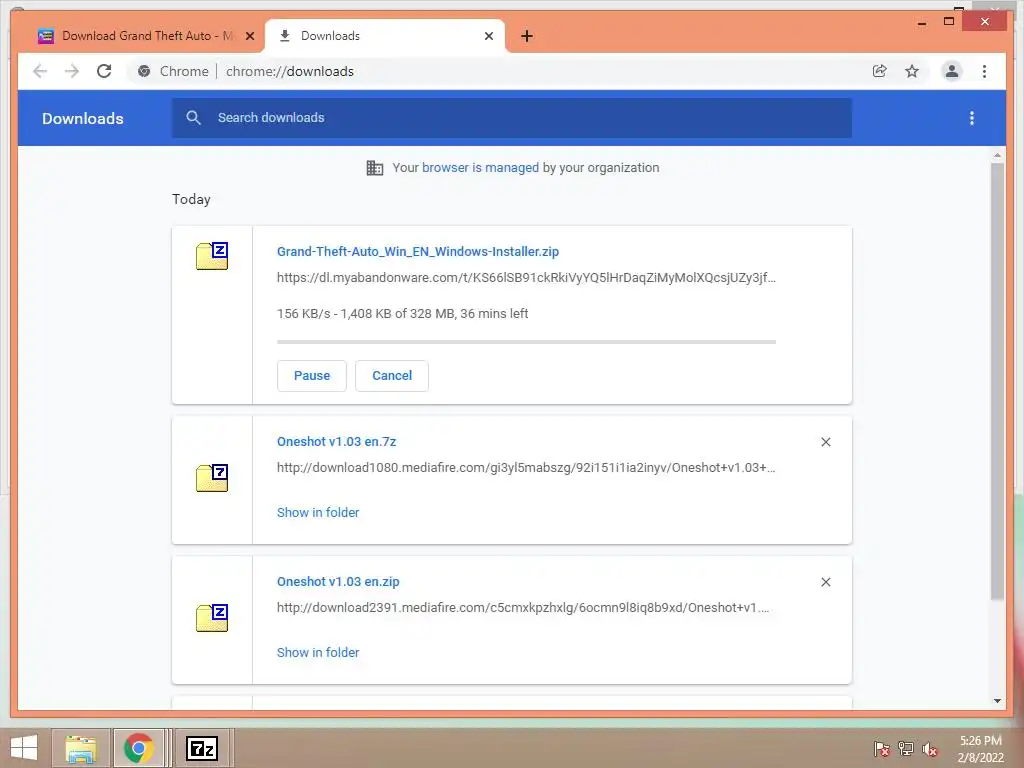The width and height of the screenshot is (1024, 768).
Task: Click the '156 KB/s' download status text
Action: [402, 313]
